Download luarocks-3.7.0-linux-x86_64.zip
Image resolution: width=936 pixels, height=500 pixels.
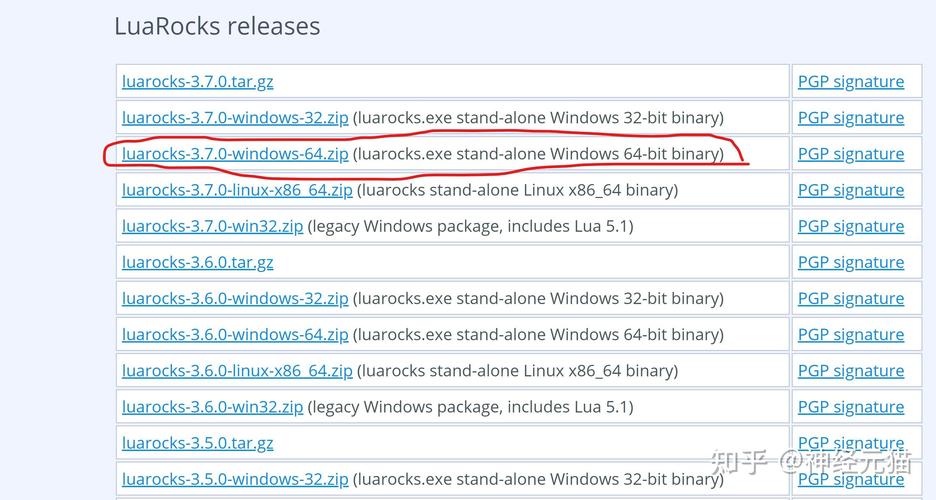(x=237, y=190)
